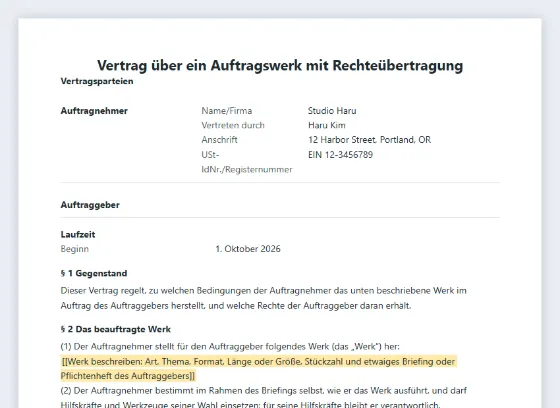This screenshot has width=560, height=408.
Task: Select the date '1. Oktober 2026'
Action: 248,249
